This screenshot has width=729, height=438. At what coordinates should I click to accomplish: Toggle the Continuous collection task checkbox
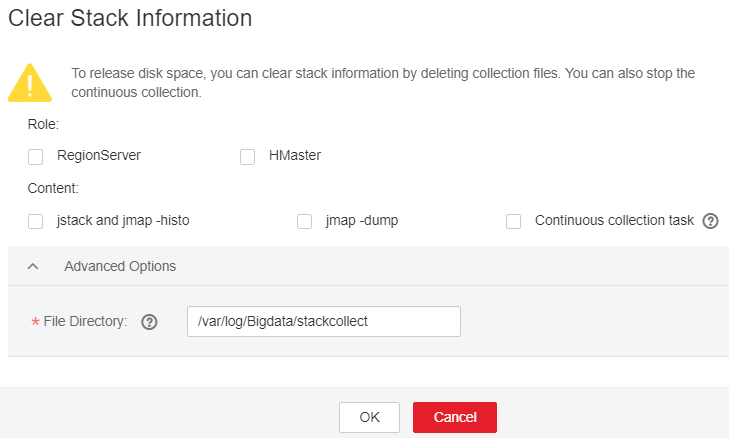(513, 221)
